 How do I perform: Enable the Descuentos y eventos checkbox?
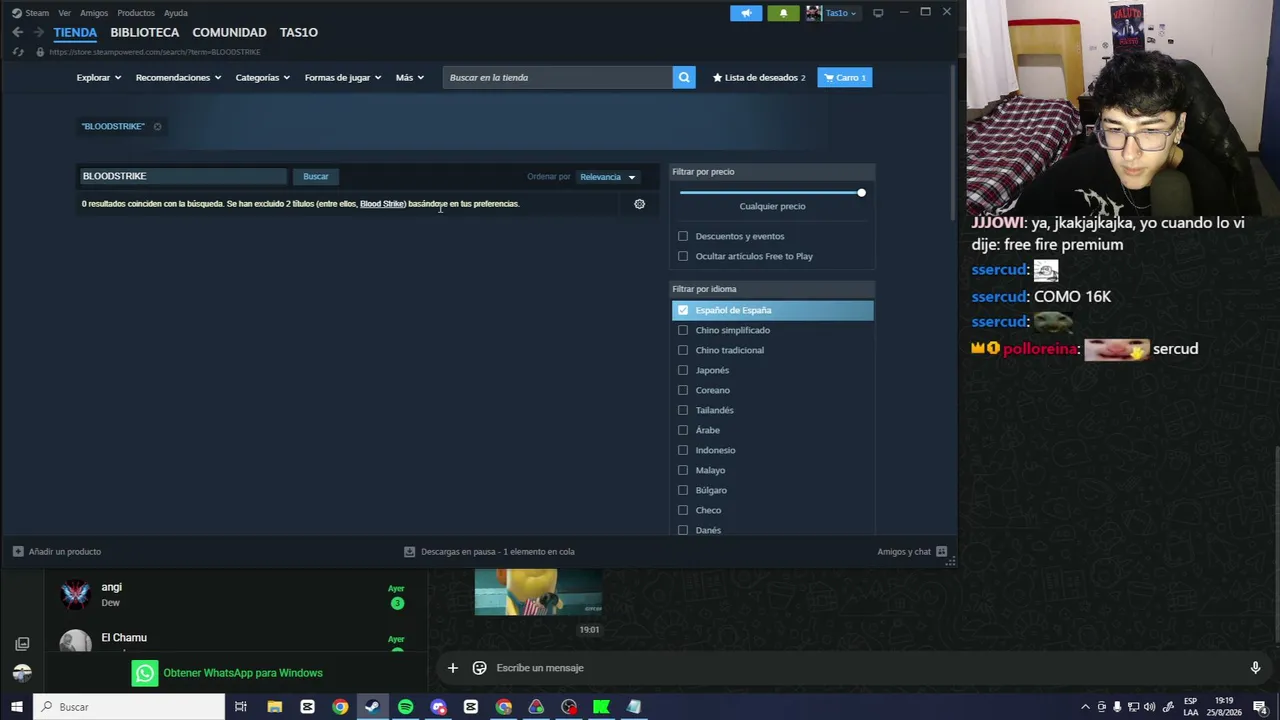[683, 236]
